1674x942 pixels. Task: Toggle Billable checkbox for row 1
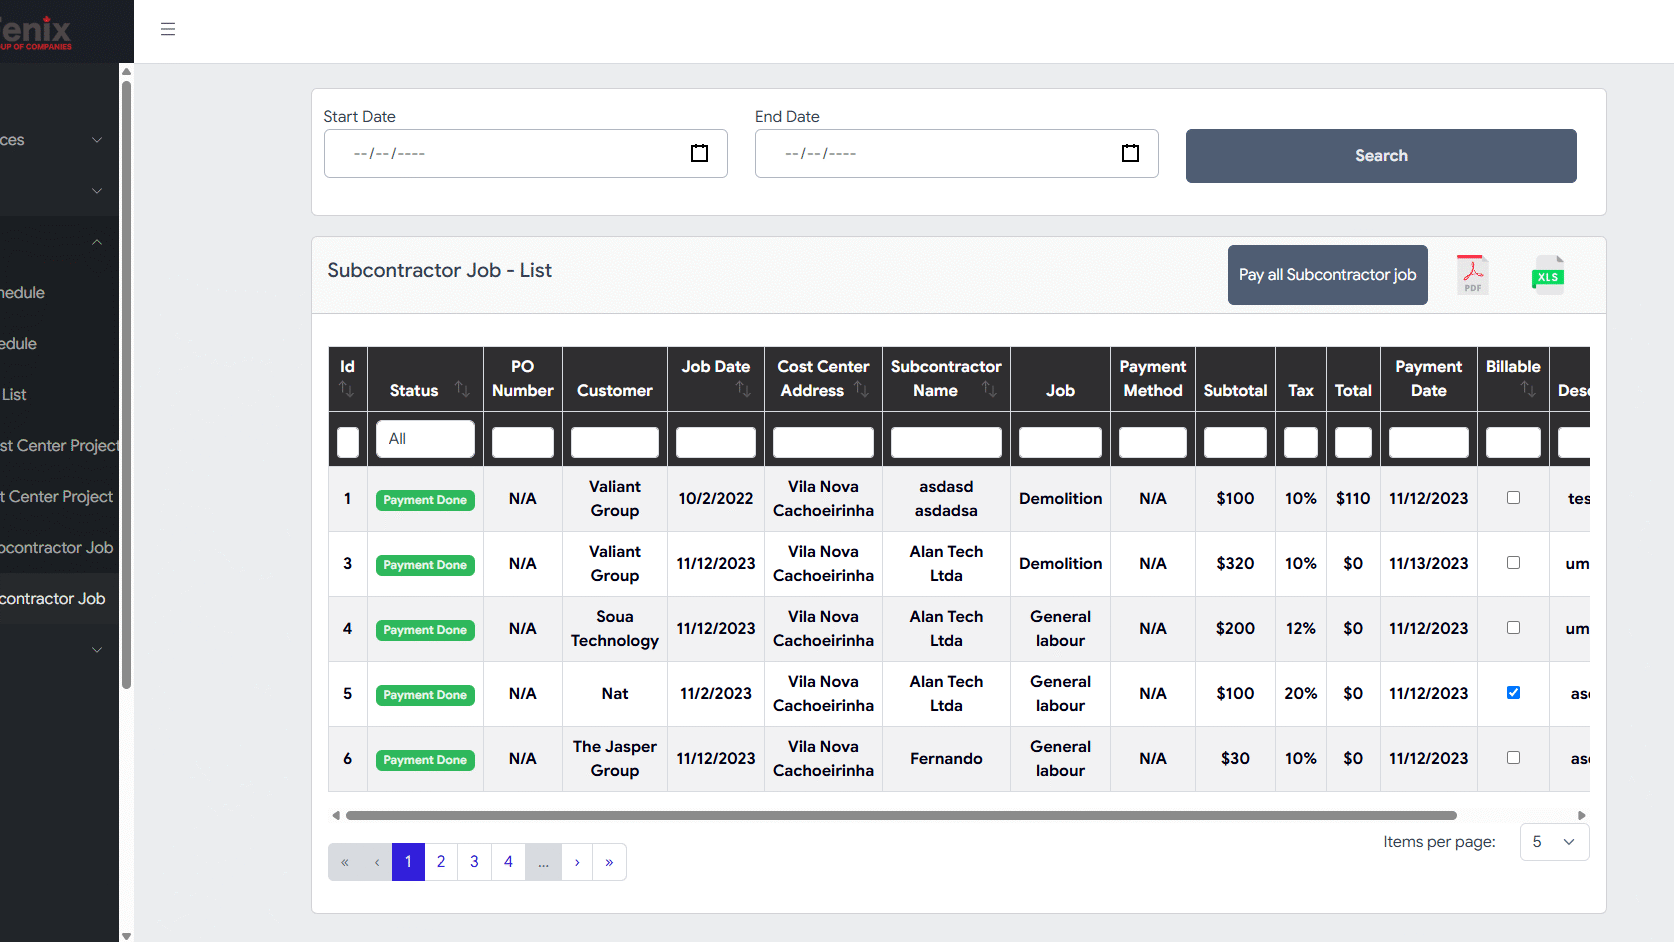(x=1513, y=498)
